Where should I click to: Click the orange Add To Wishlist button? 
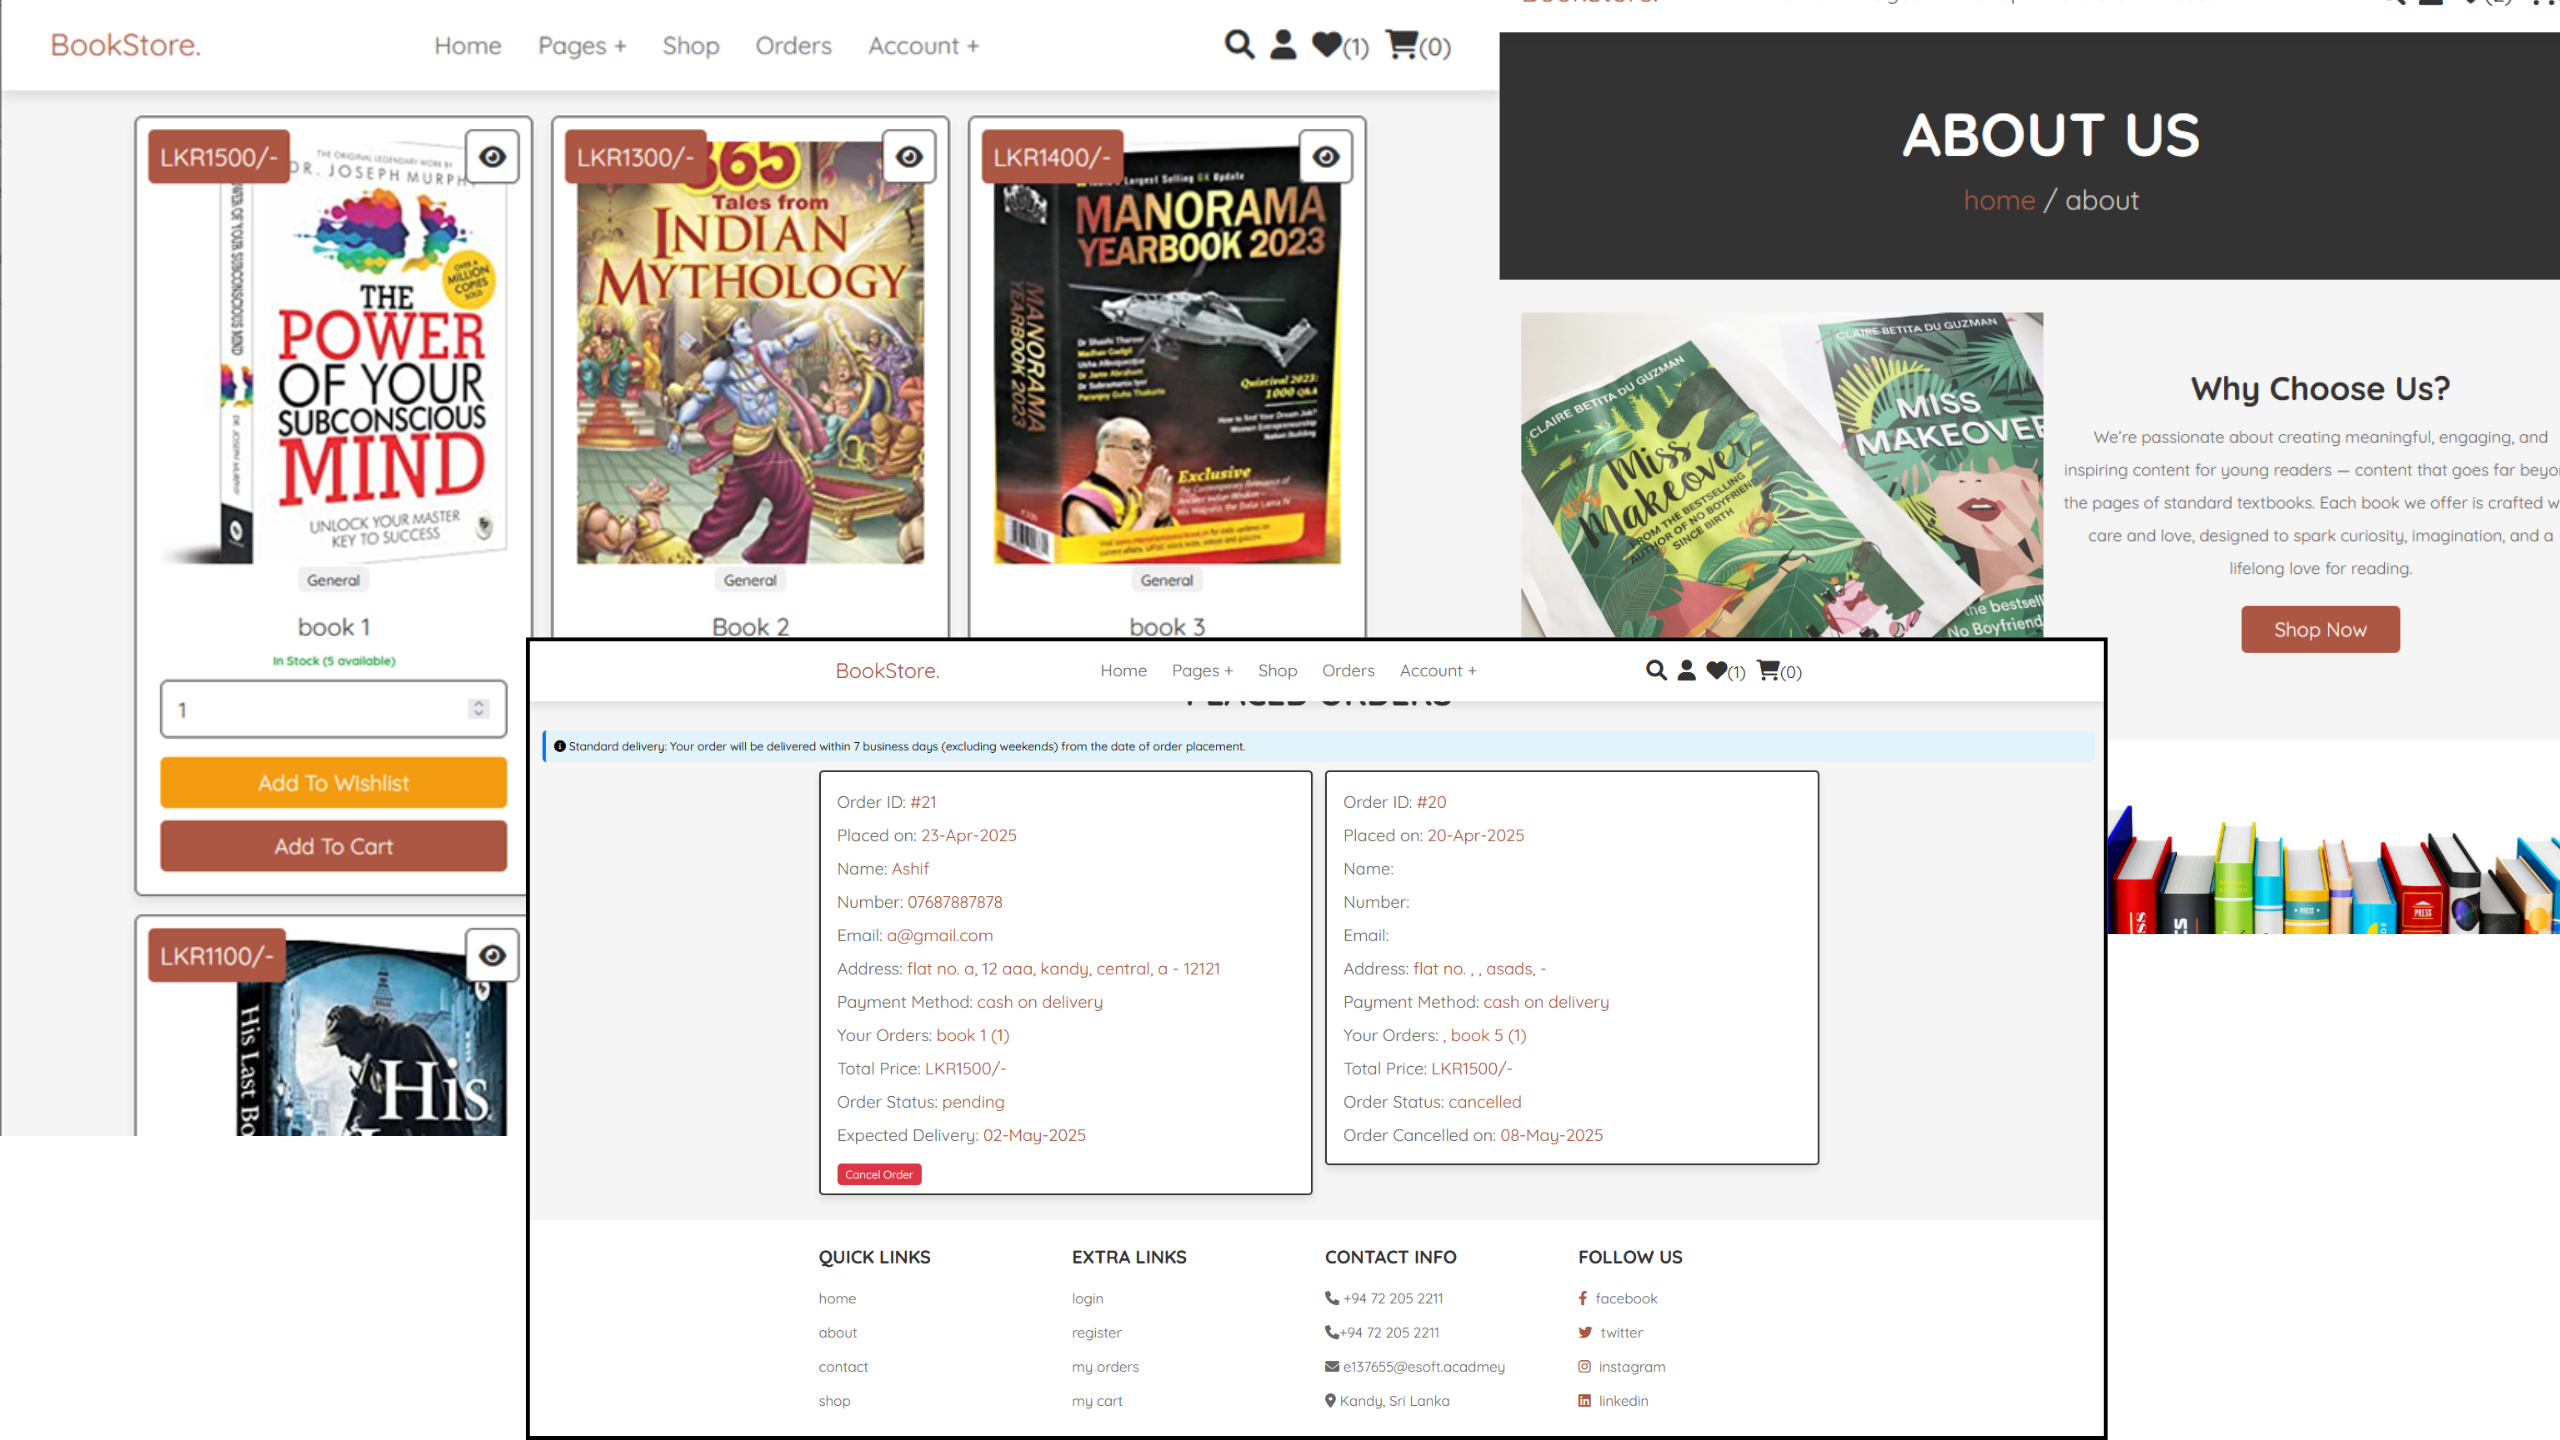click(333, 783)
